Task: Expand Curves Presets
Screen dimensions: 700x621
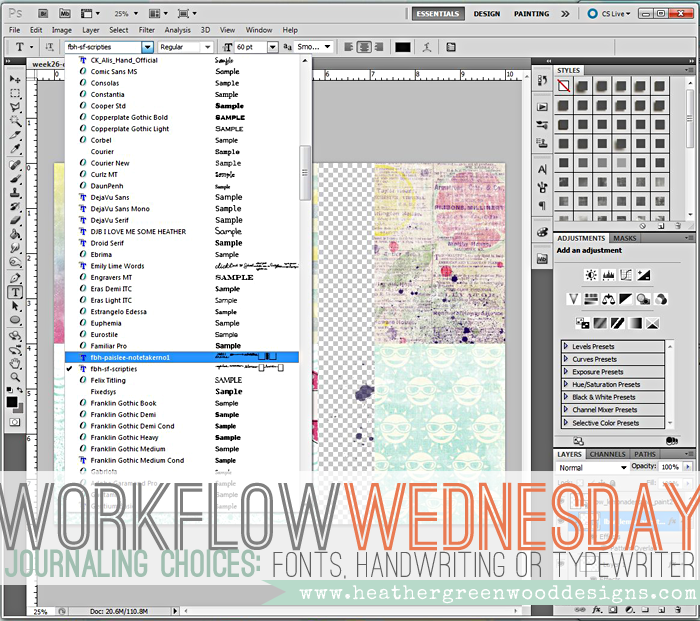Action: click(566, 358)
